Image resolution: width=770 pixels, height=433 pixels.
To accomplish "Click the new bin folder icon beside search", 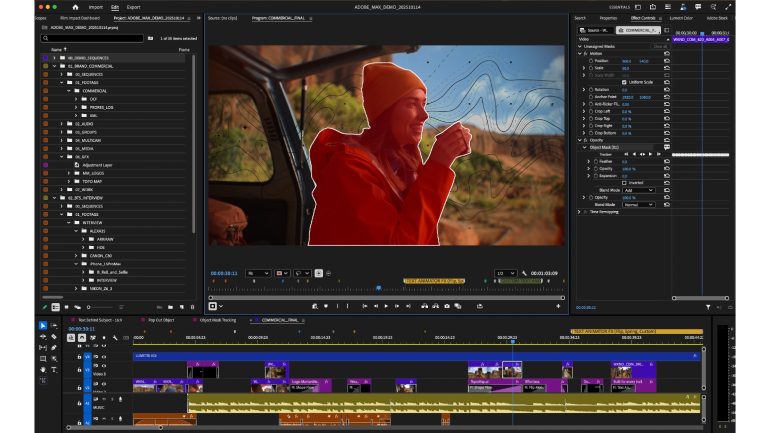I will [150, 38].
